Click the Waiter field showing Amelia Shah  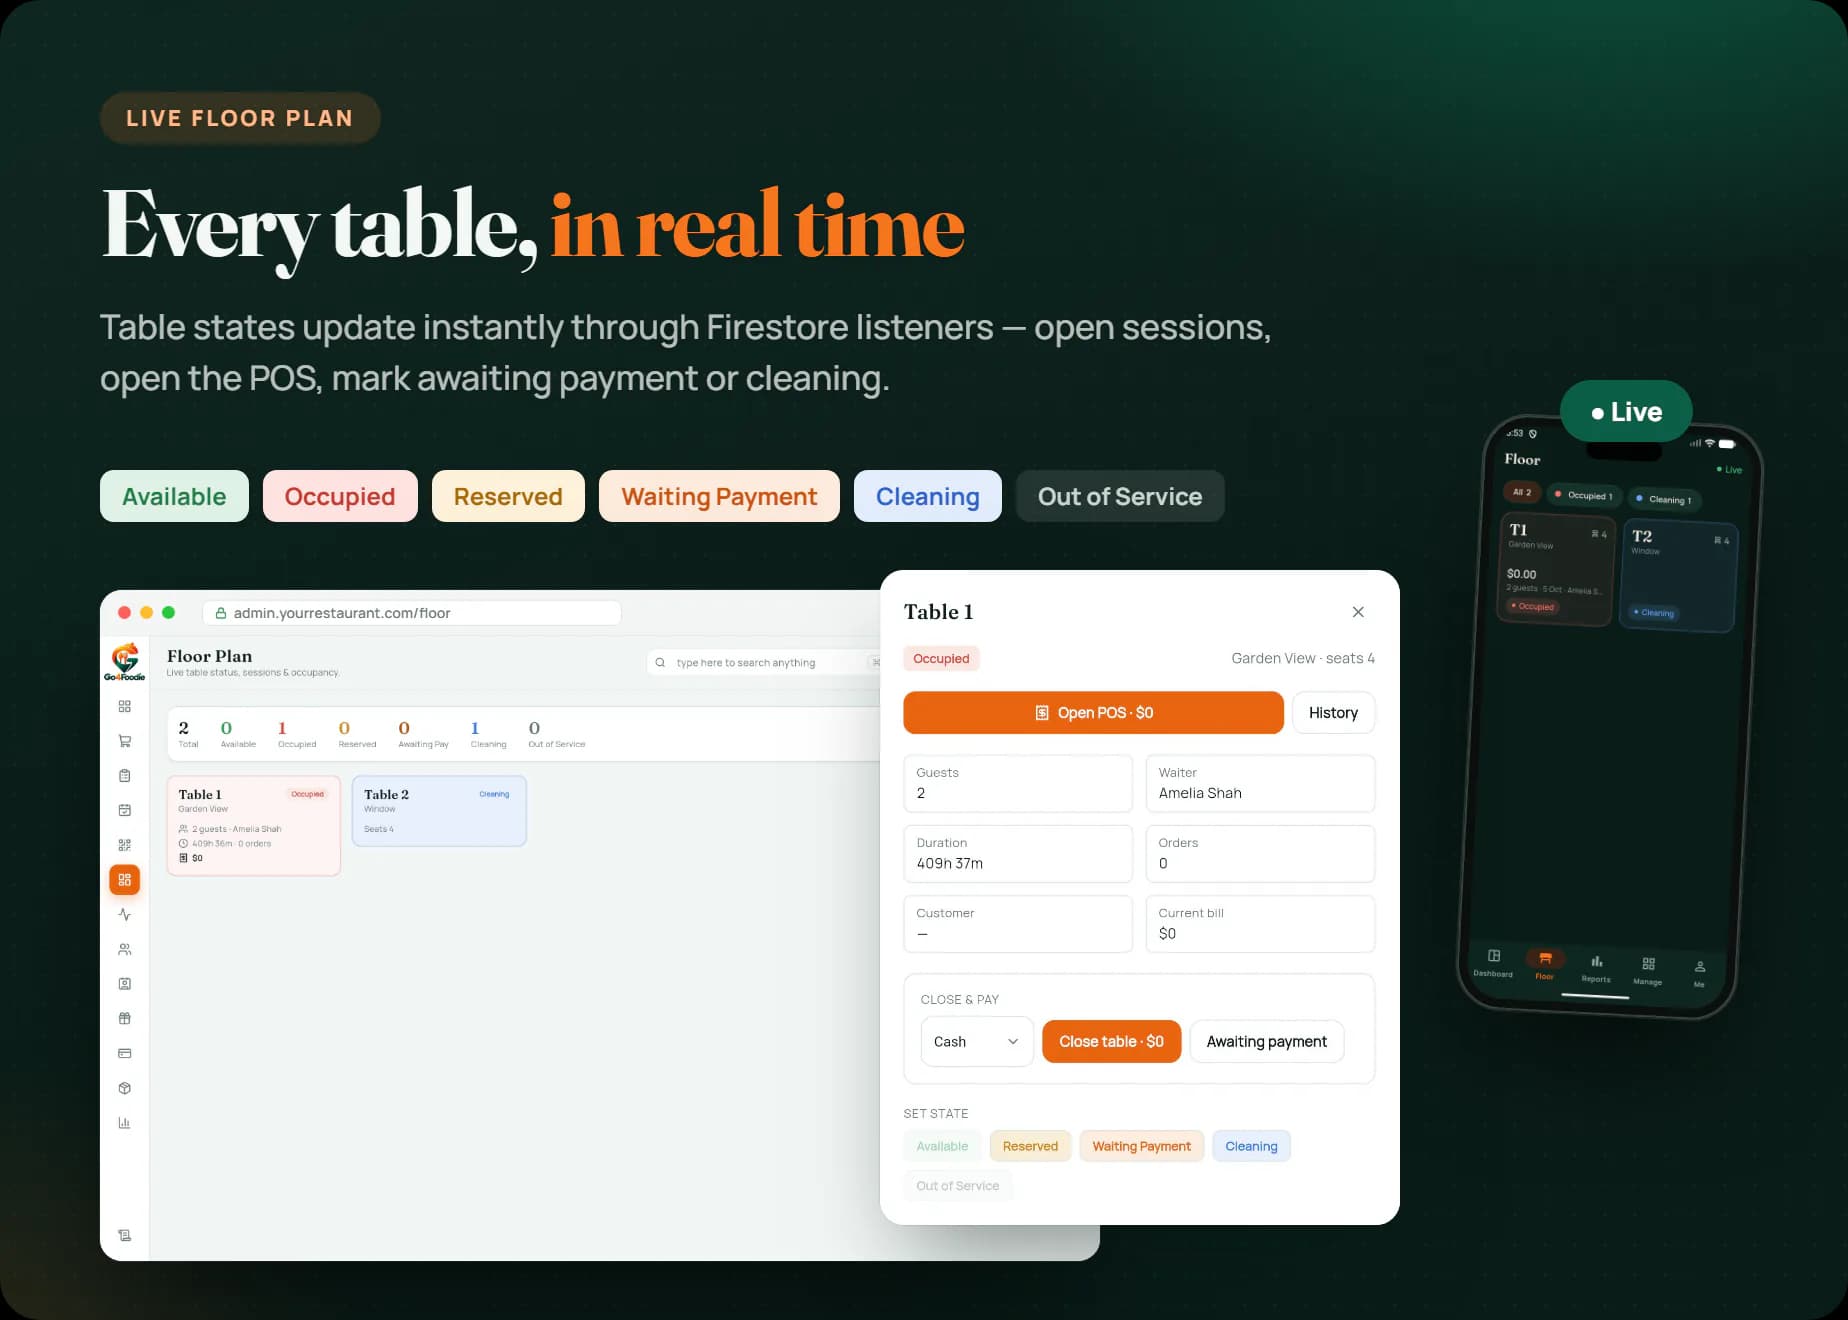(x=1260, y=783)
